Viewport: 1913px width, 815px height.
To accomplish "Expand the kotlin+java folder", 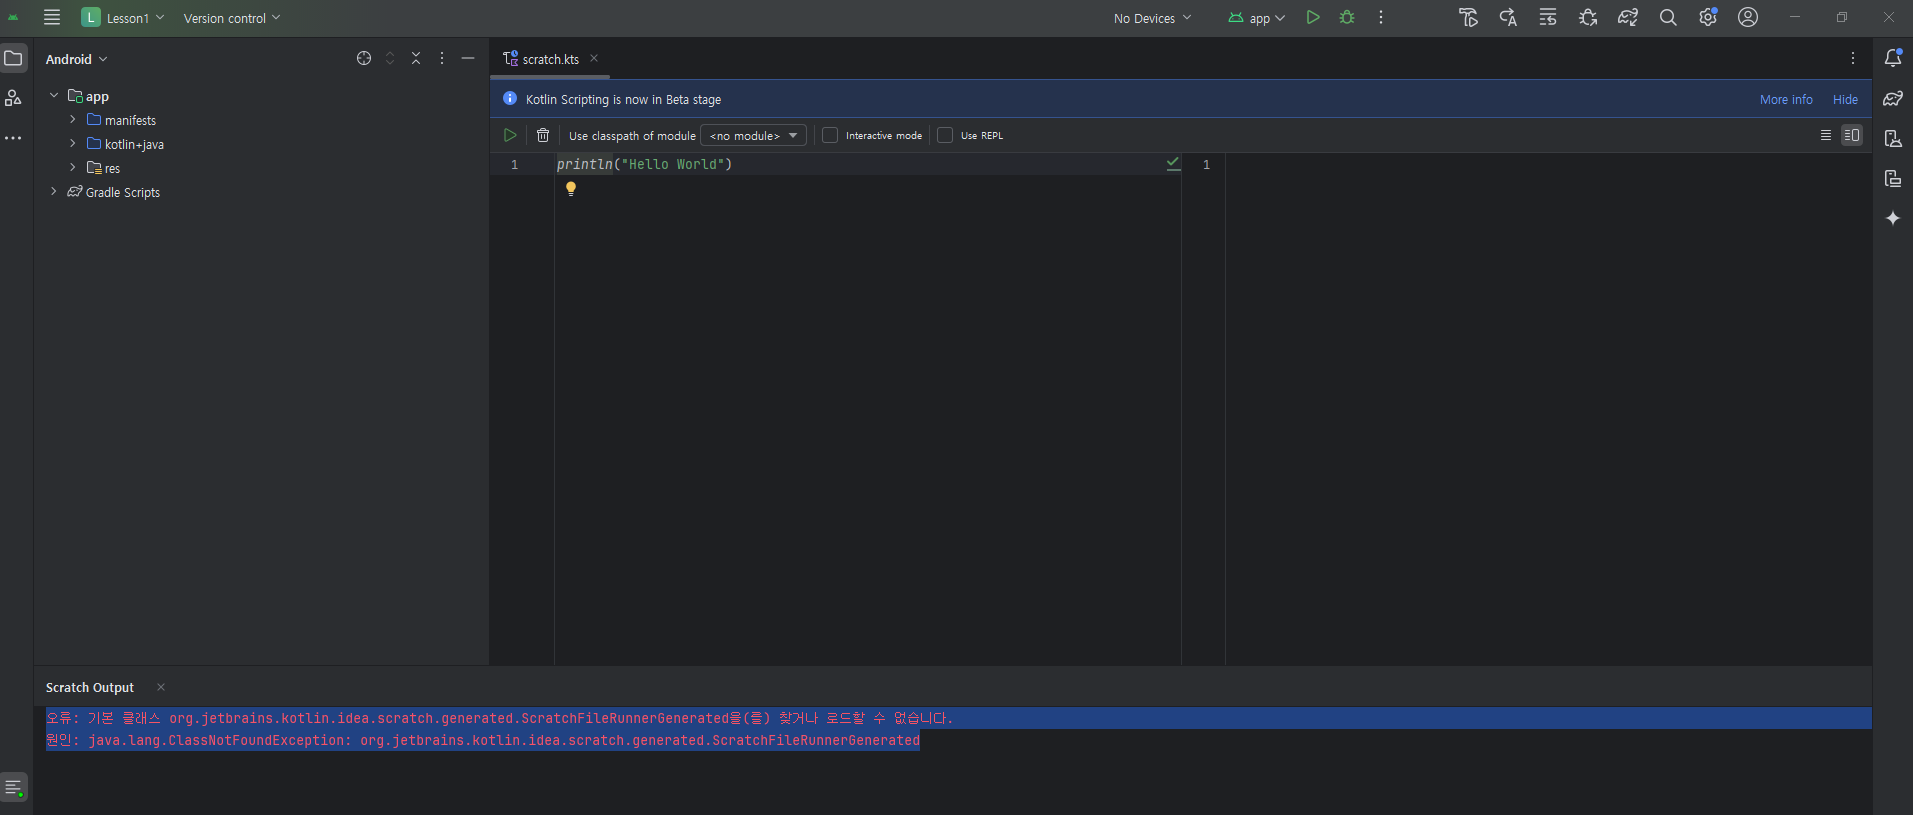I will click(x=73, y=144).
